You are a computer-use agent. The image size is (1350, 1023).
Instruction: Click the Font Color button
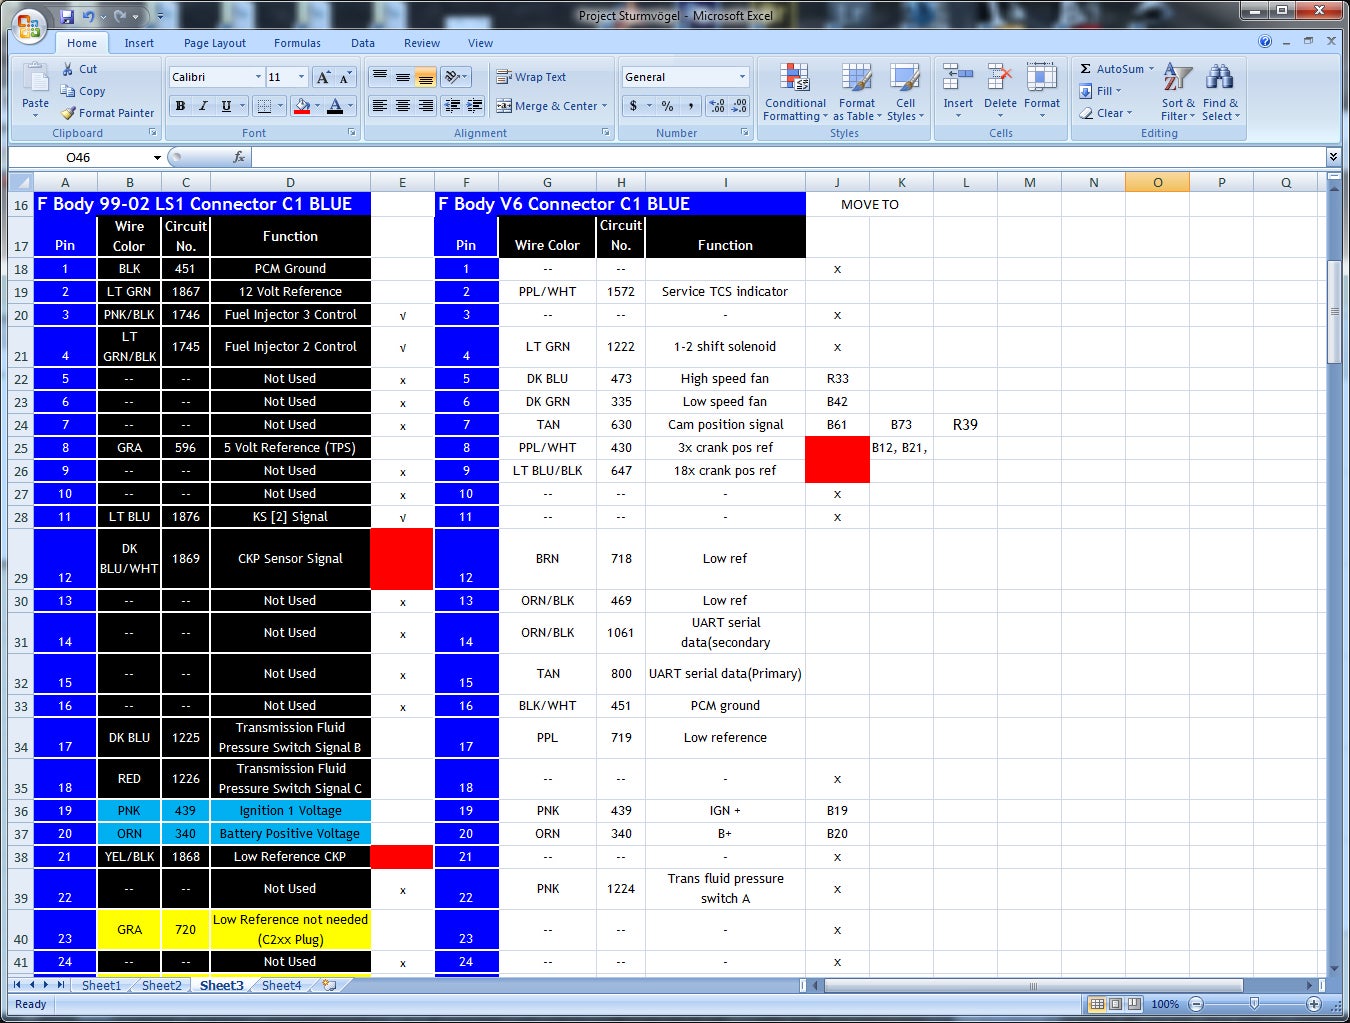coord(335,106)
